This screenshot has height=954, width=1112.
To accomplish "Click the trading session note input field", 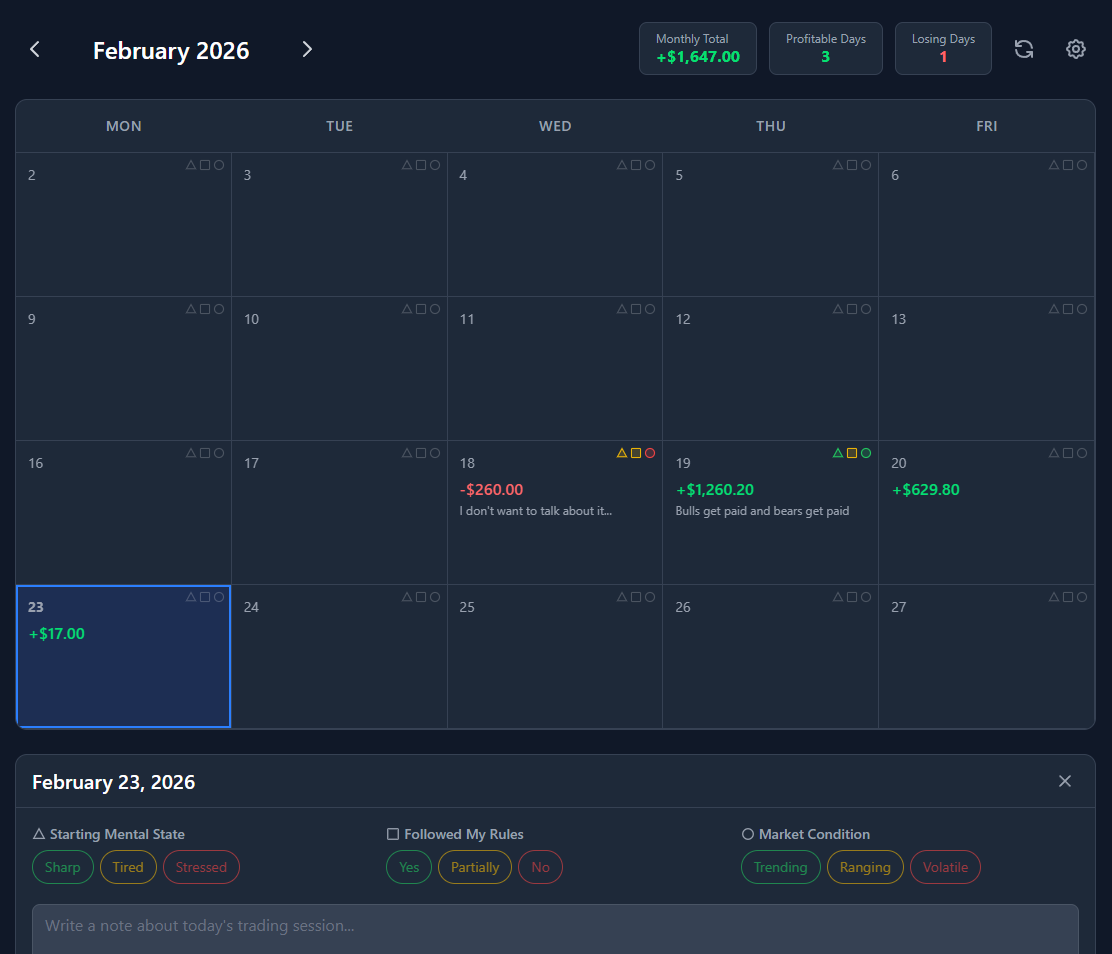I will [x=556, y=926].
